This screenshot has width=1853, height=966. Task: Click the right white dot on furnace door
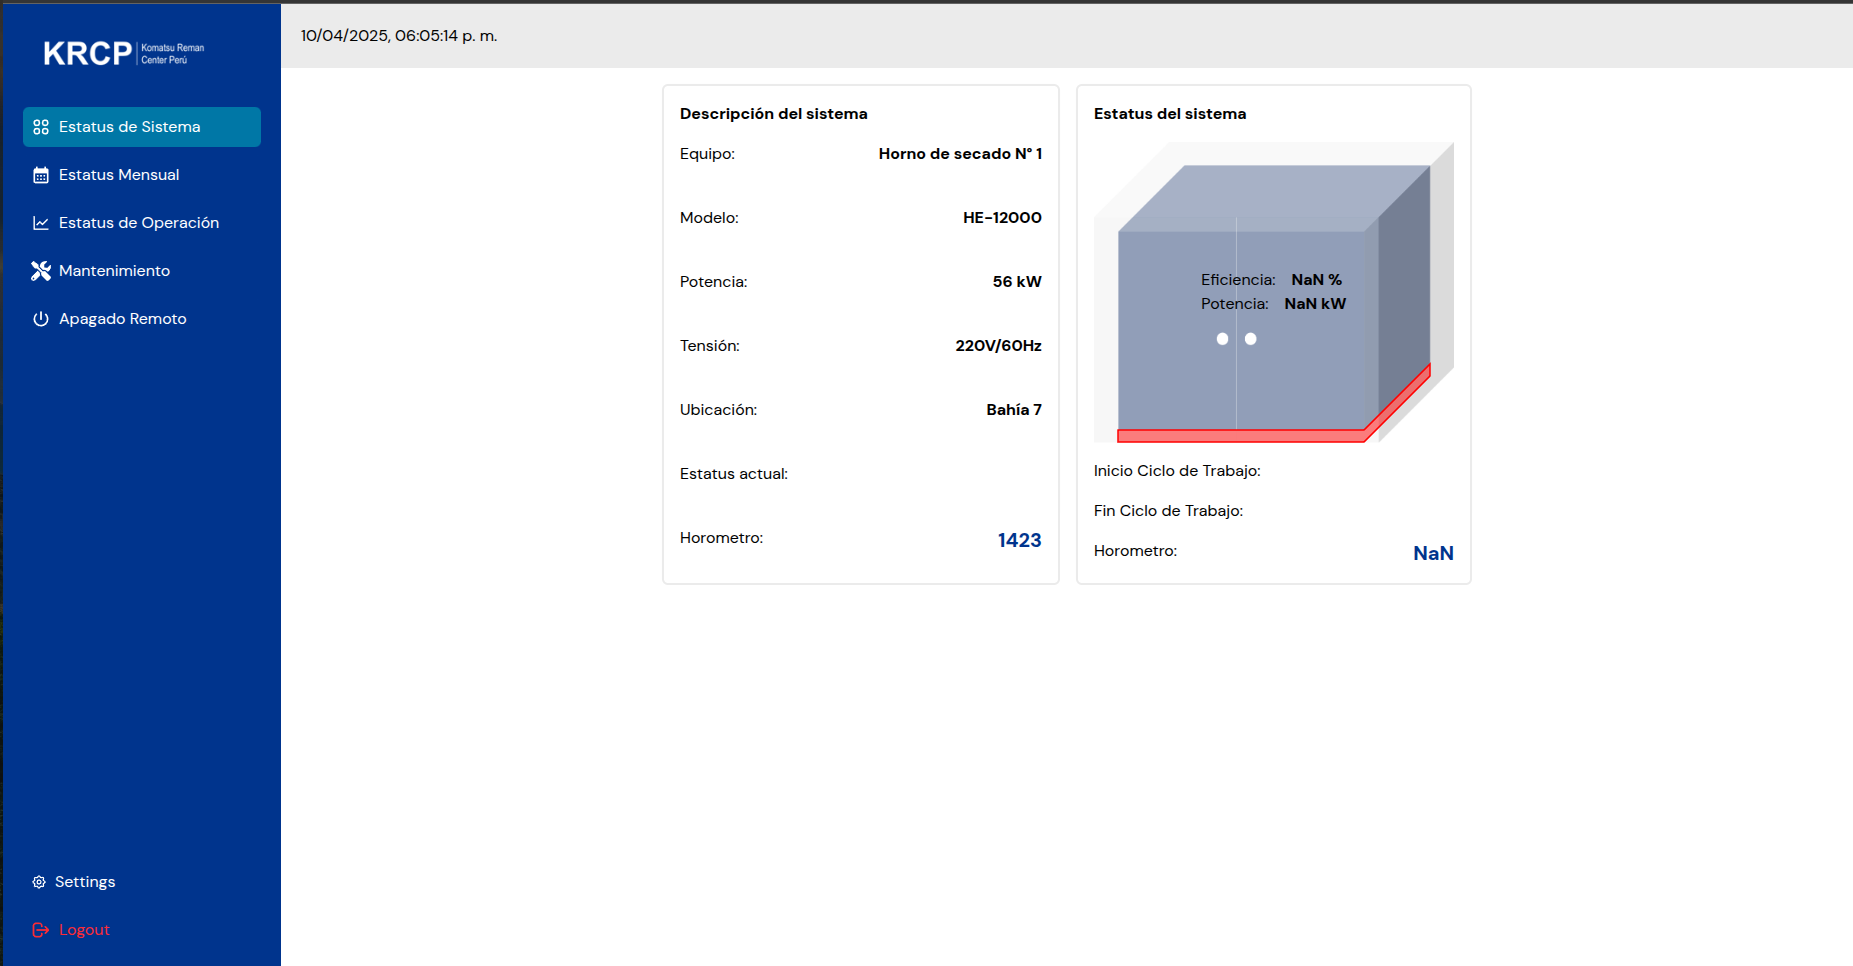(1250, 339)
